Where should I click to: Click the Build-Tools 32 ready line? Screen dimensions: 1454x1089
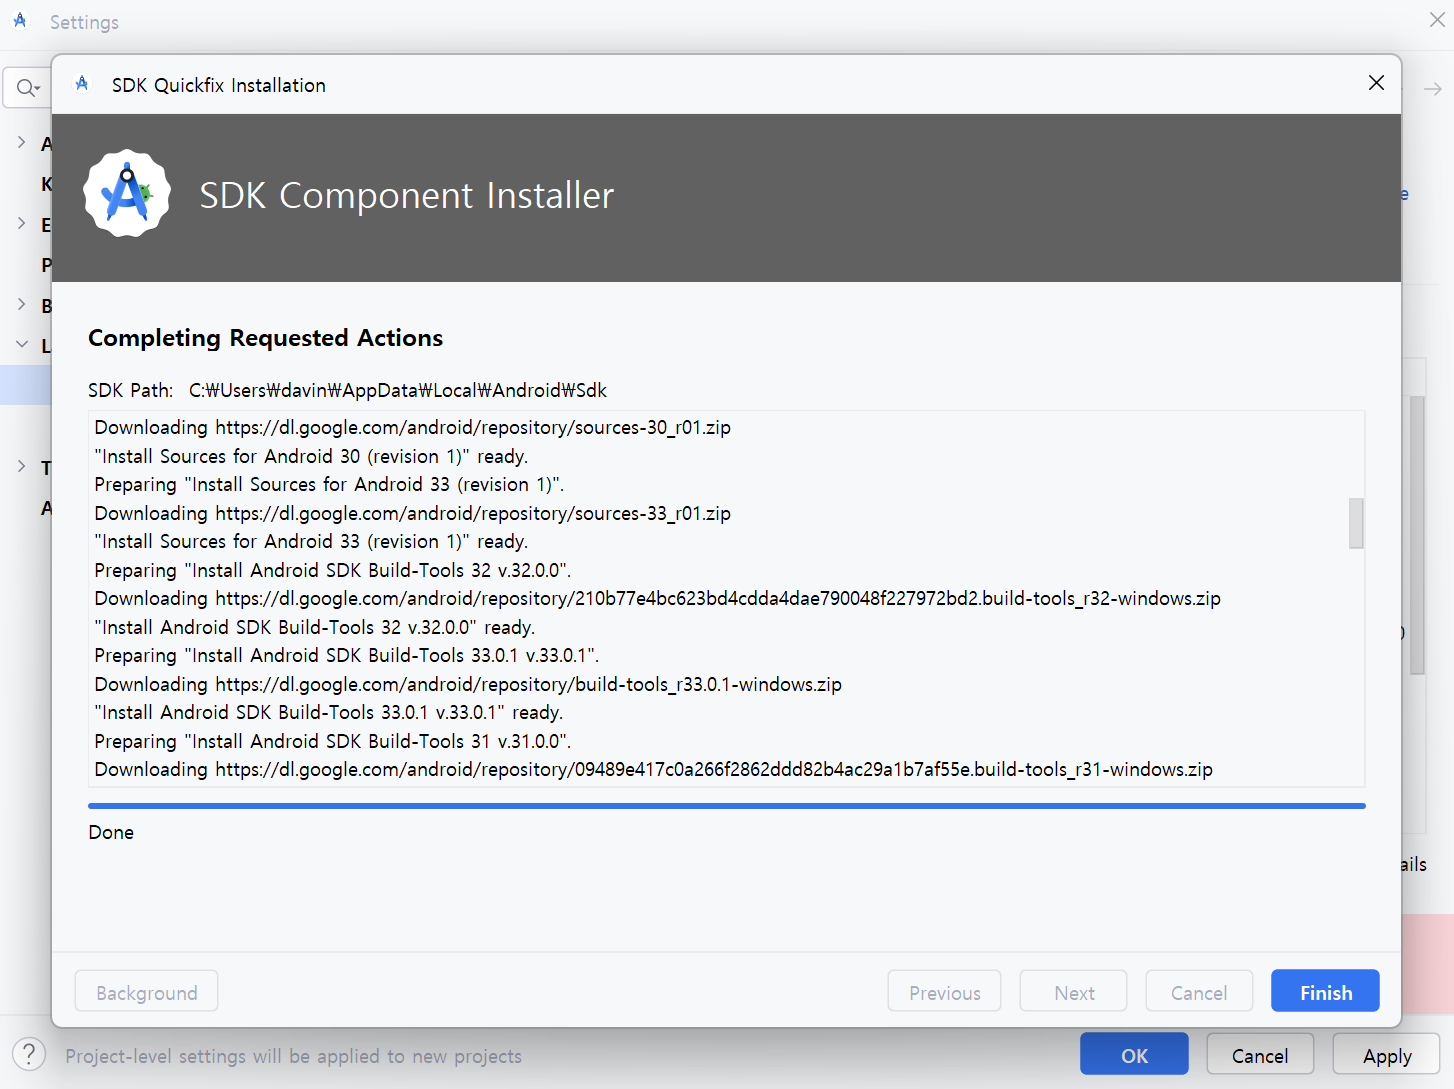[x=315, y=627]
